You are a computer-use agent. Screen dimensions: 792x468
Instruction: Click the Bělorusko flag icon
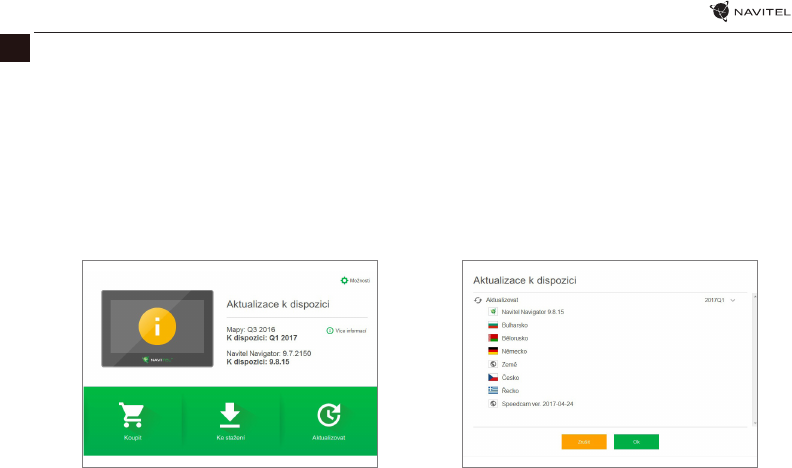[493, 338]
